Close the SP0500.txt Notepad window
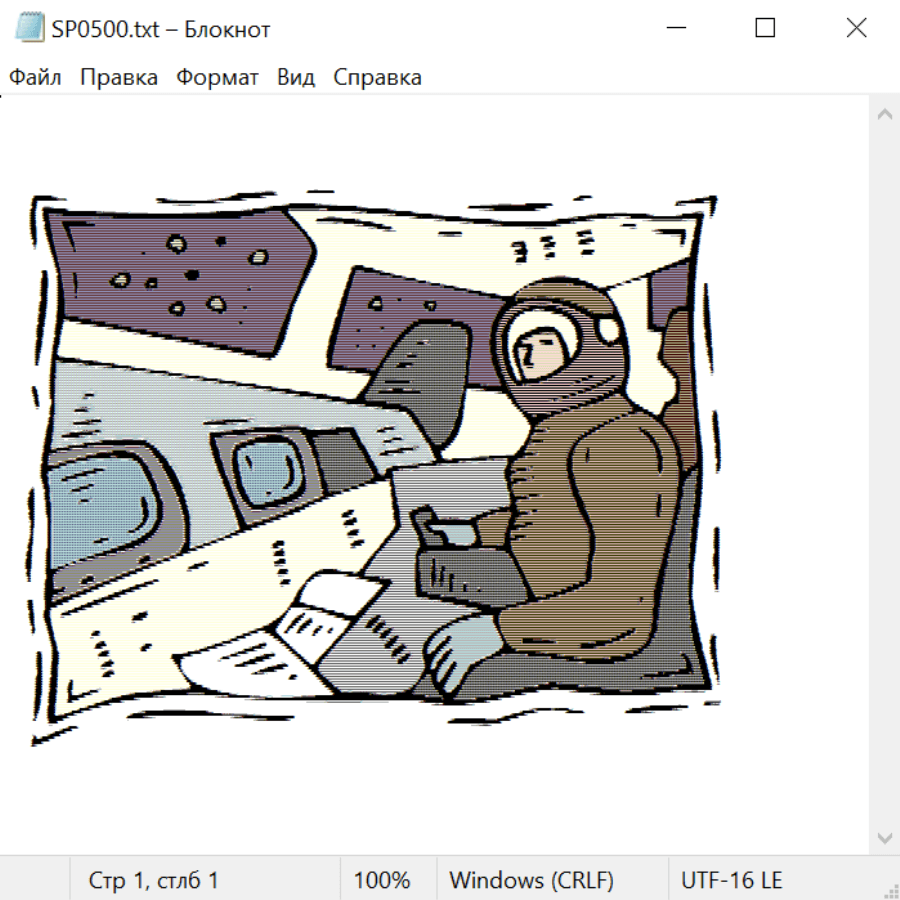The width and height of the screenshot is (900, 900). (856, 29)
